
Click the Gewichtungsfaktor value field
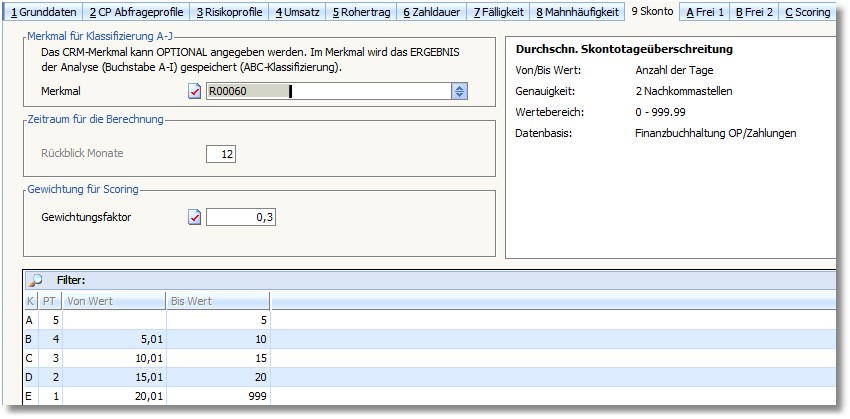click(241, 217)
